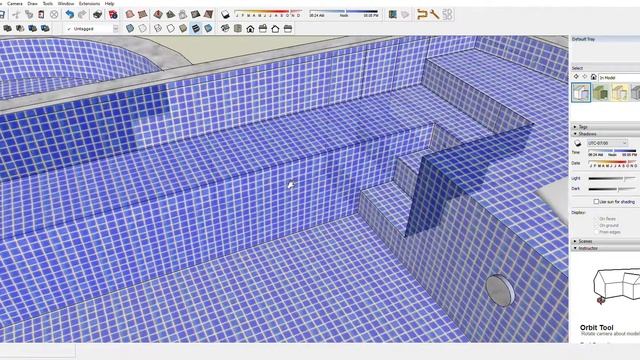The image size is (640, 360).
Task: Click the red sandbox smoove icon
Action: (158, 15)
